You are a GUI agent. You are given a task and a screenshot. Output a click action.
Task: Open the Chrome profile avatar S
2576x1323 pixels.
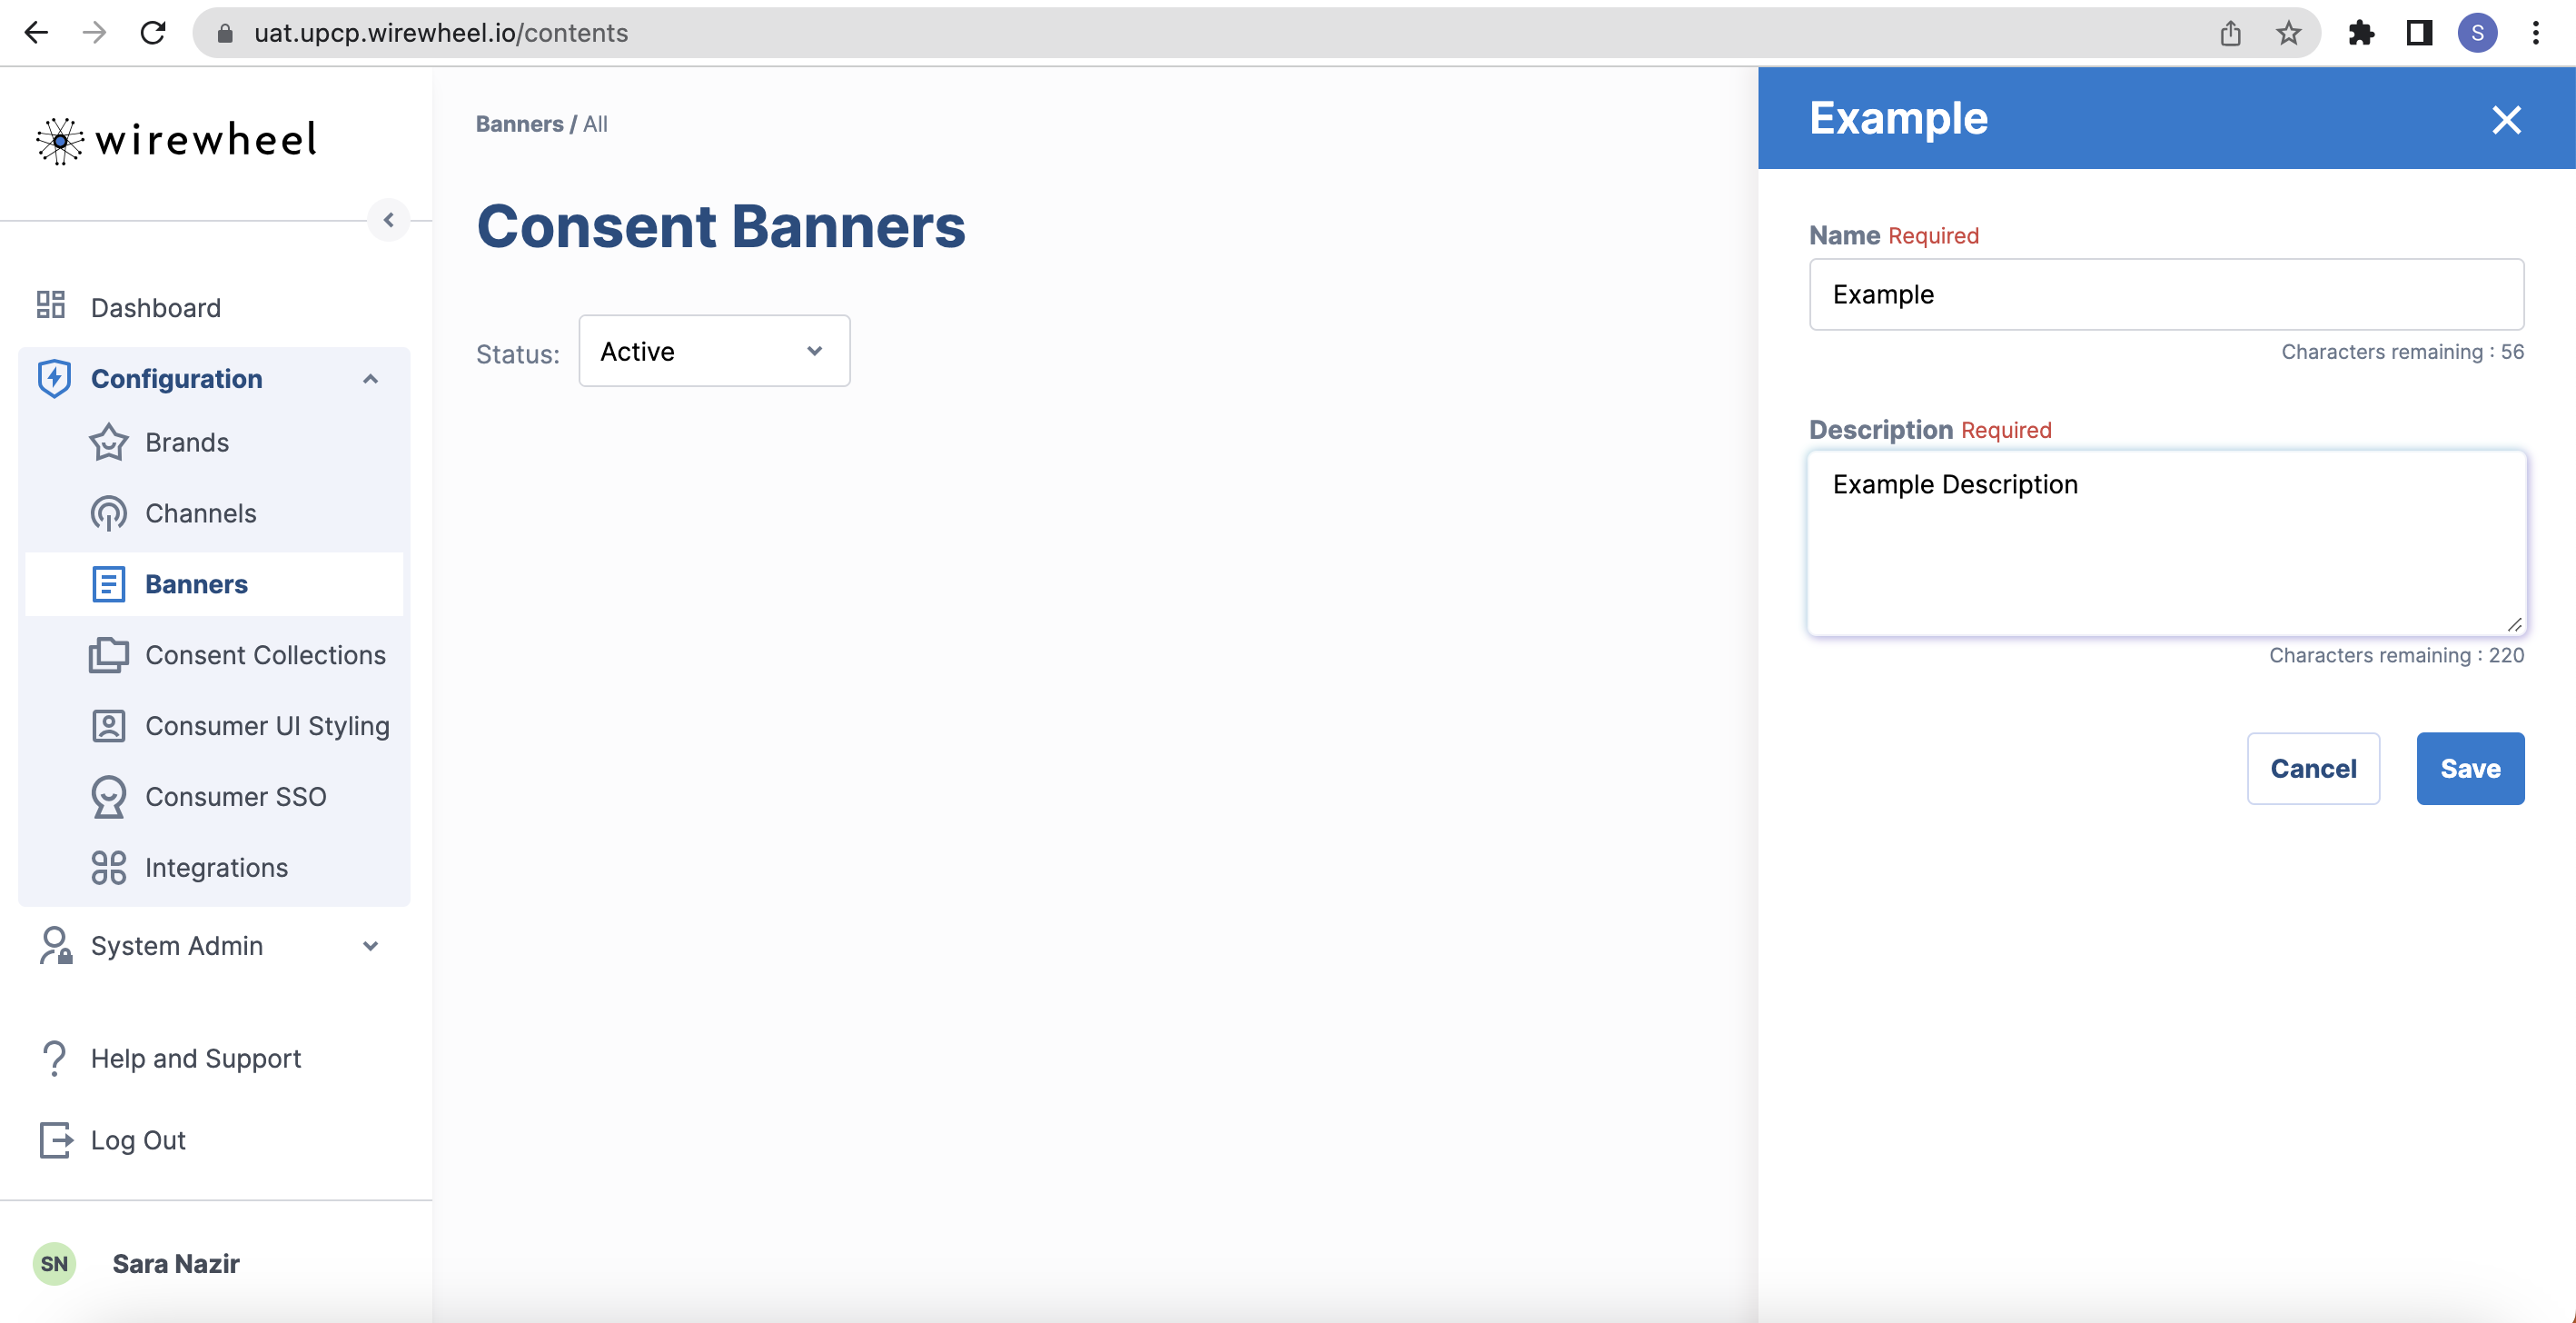[x=2477, y=33]
